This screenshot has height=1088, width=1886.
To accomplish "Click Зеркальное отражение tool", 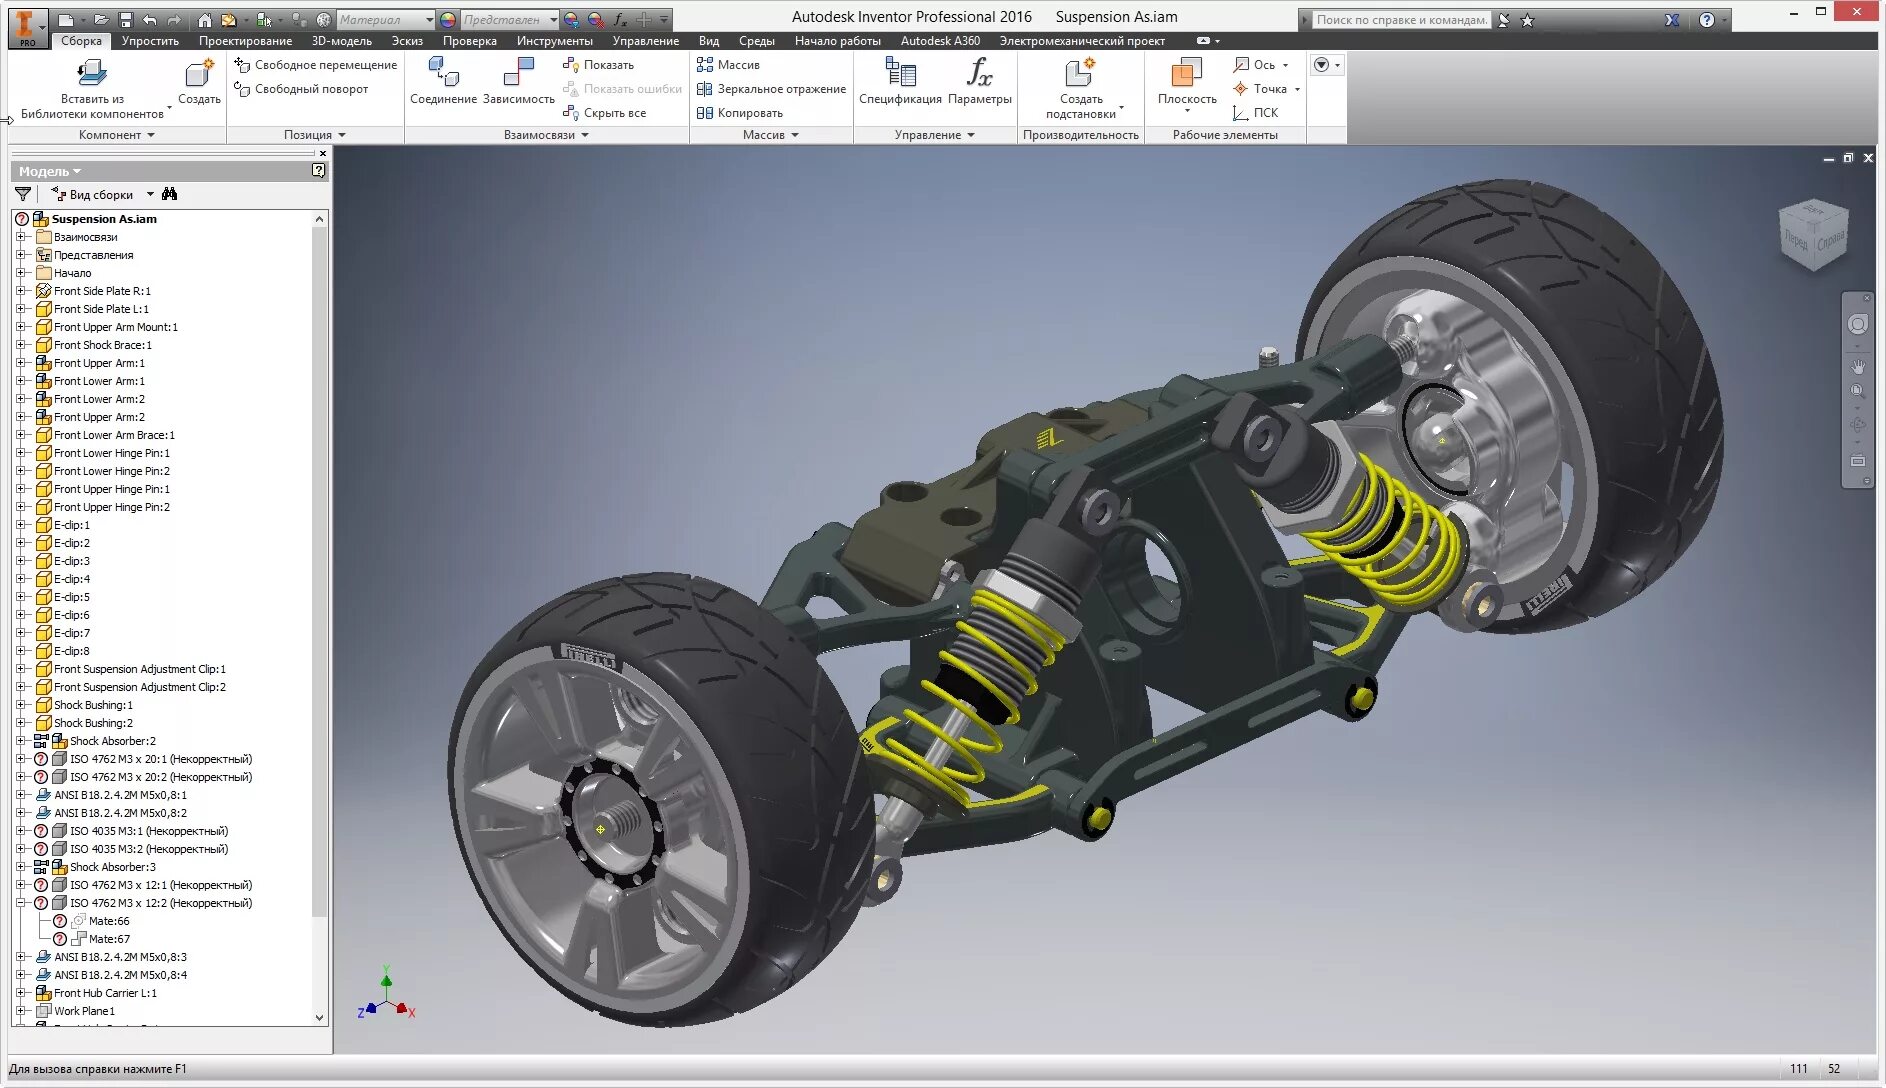I will click(771, 89).
